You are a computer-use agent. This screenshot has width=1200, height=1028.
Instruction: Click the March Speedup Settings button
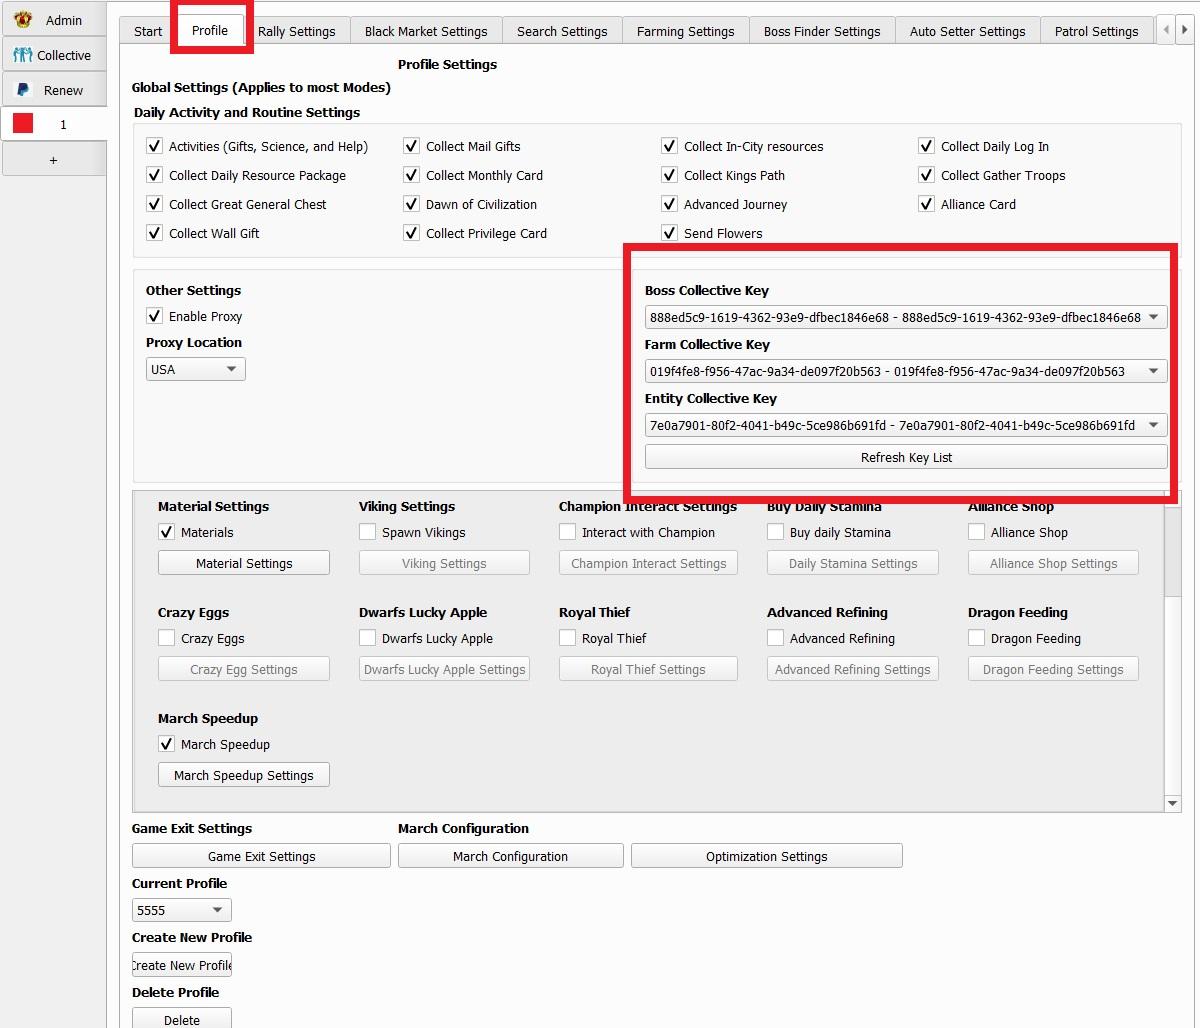pos(243,775)
